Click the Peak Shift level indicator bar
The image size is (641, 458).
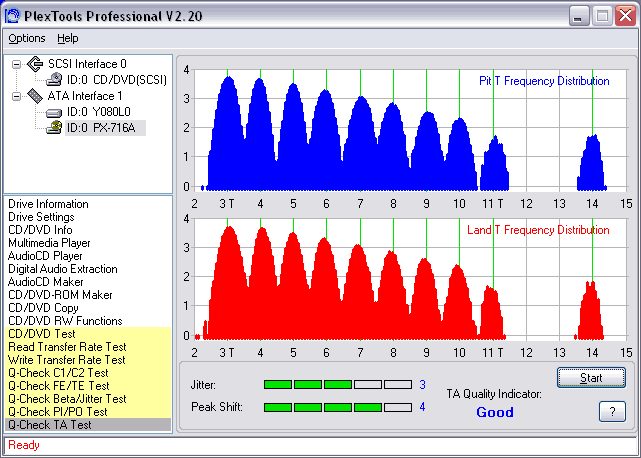[338, 407]
